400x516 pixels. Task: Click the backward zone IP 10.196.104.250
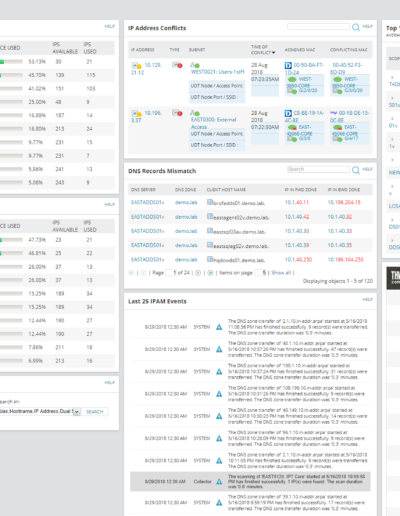tap(346, 260)
